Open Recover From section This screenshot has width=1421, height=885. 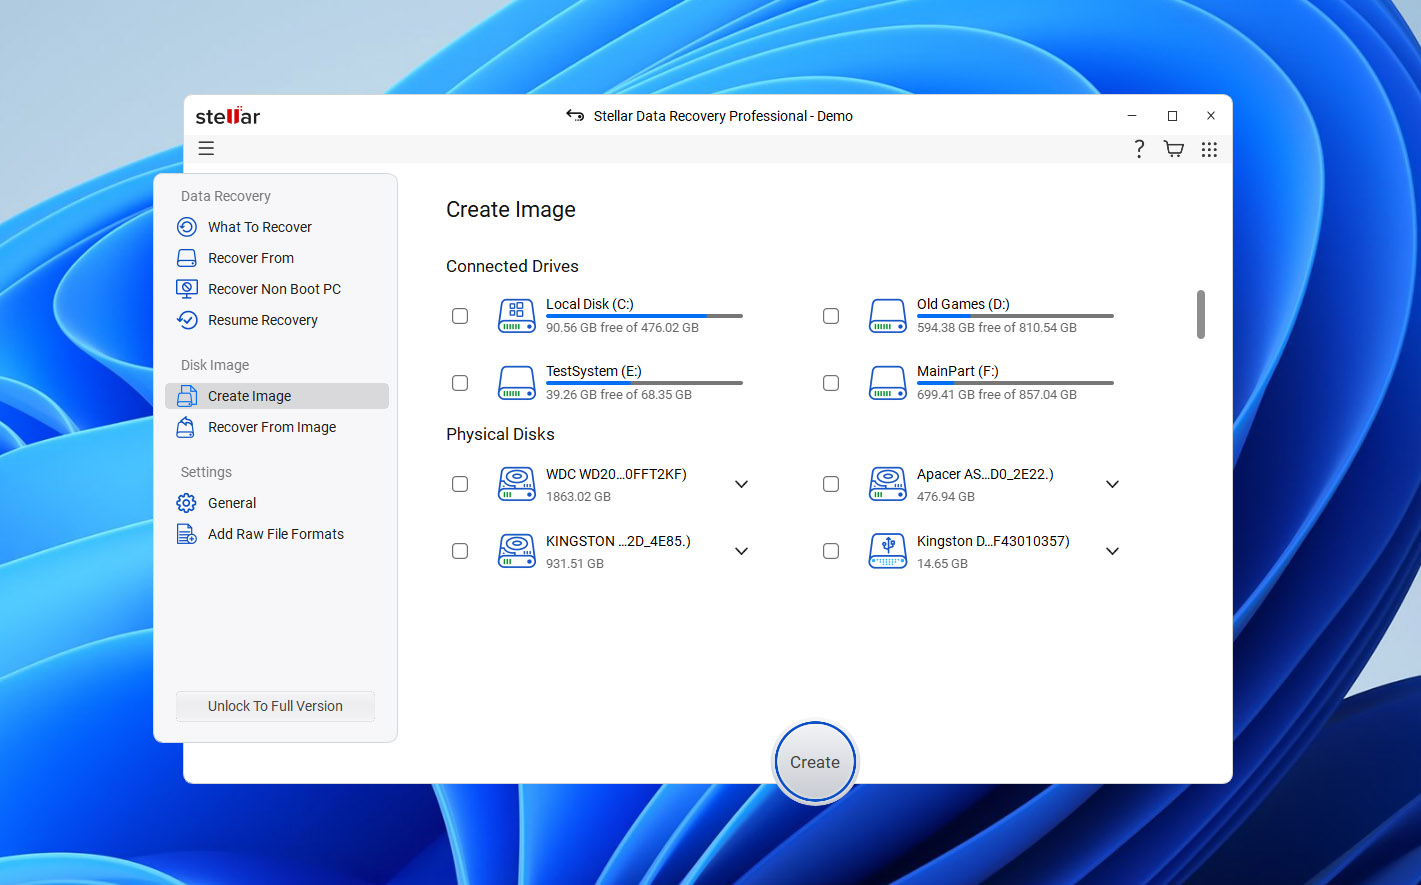251,258
